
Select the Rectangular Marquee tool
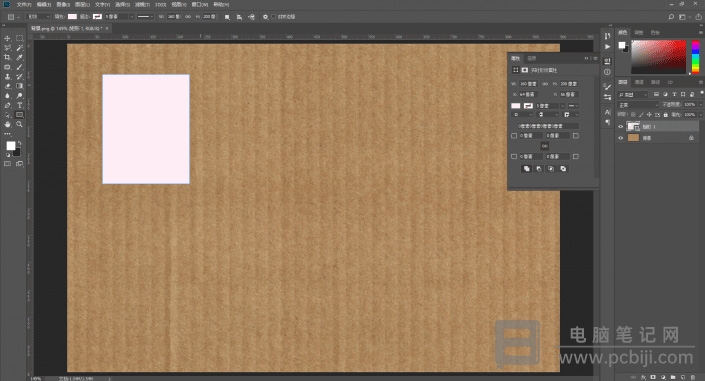[x=19, y=38]
